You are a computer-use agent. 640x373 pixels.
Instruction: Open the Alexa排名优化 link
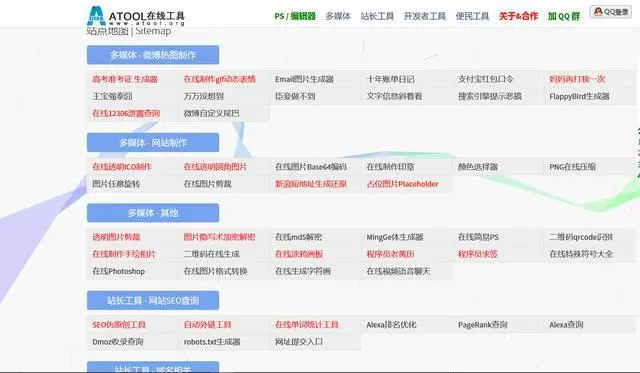(x=391, y=325)
